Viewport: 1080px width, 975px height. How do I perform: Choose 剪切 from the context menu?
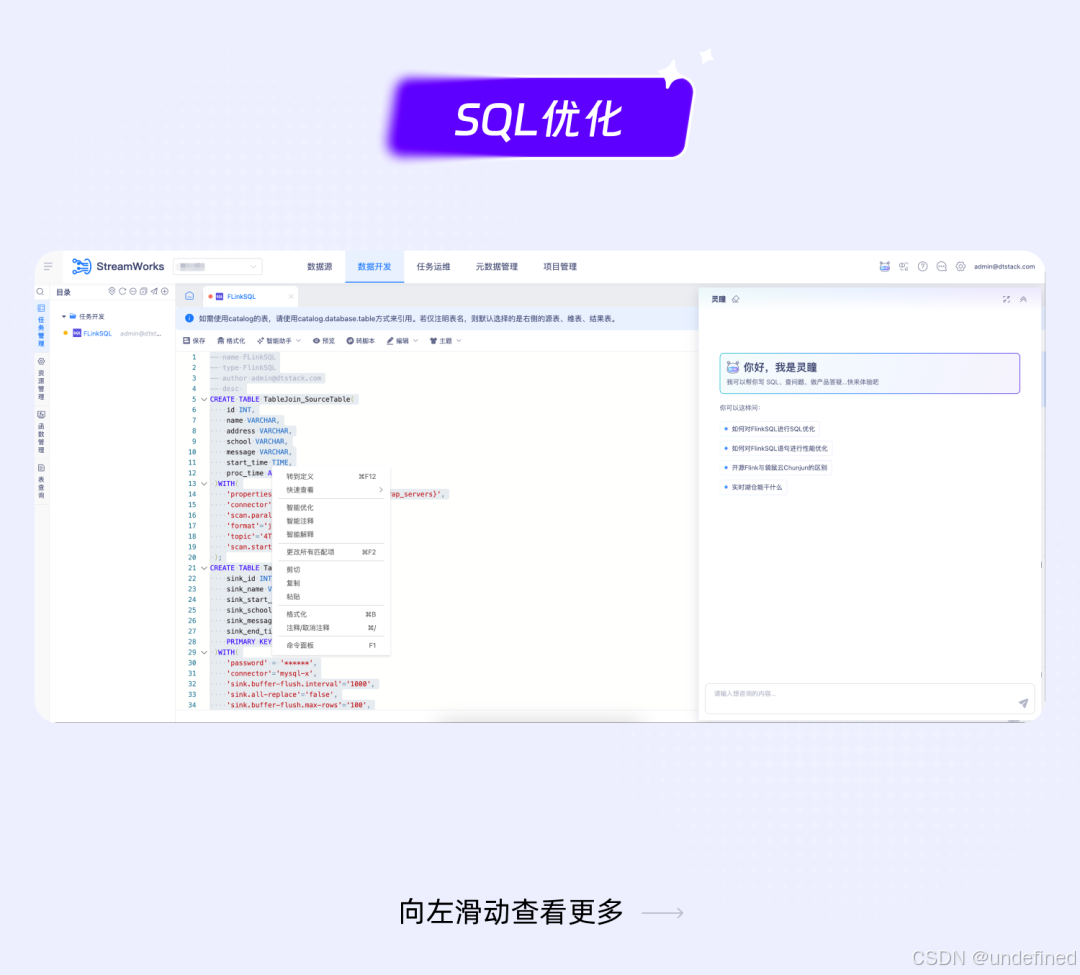coord(331,569)
